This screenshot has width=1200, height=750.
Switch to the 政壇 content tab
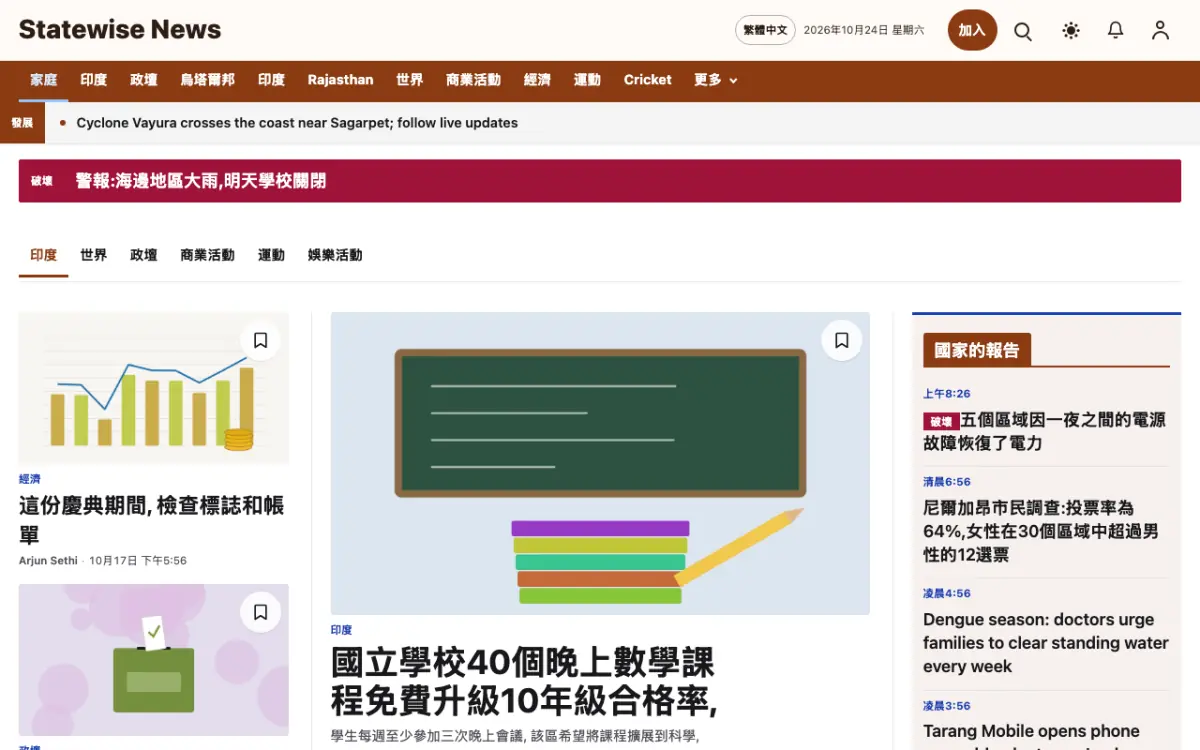click(x=144, y=255)
